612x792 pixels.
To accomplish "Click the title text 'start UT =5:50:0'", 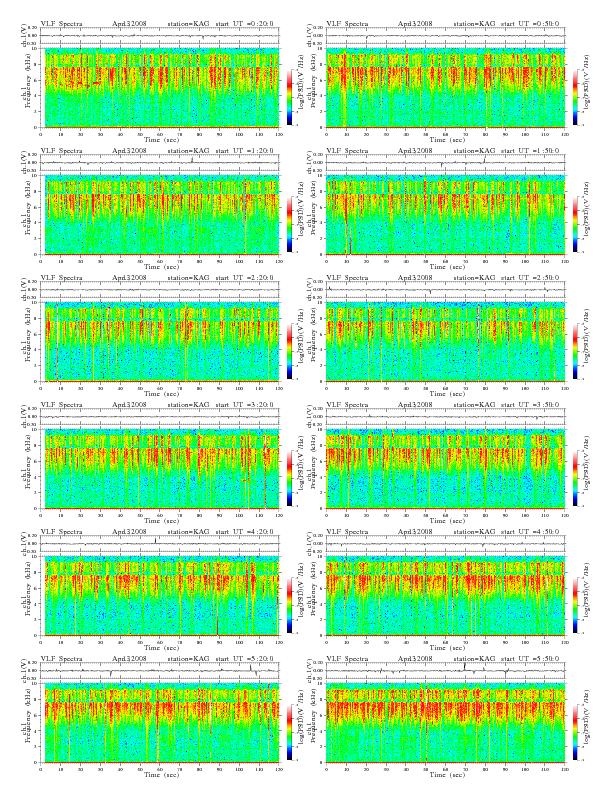I will click(530, 659).
